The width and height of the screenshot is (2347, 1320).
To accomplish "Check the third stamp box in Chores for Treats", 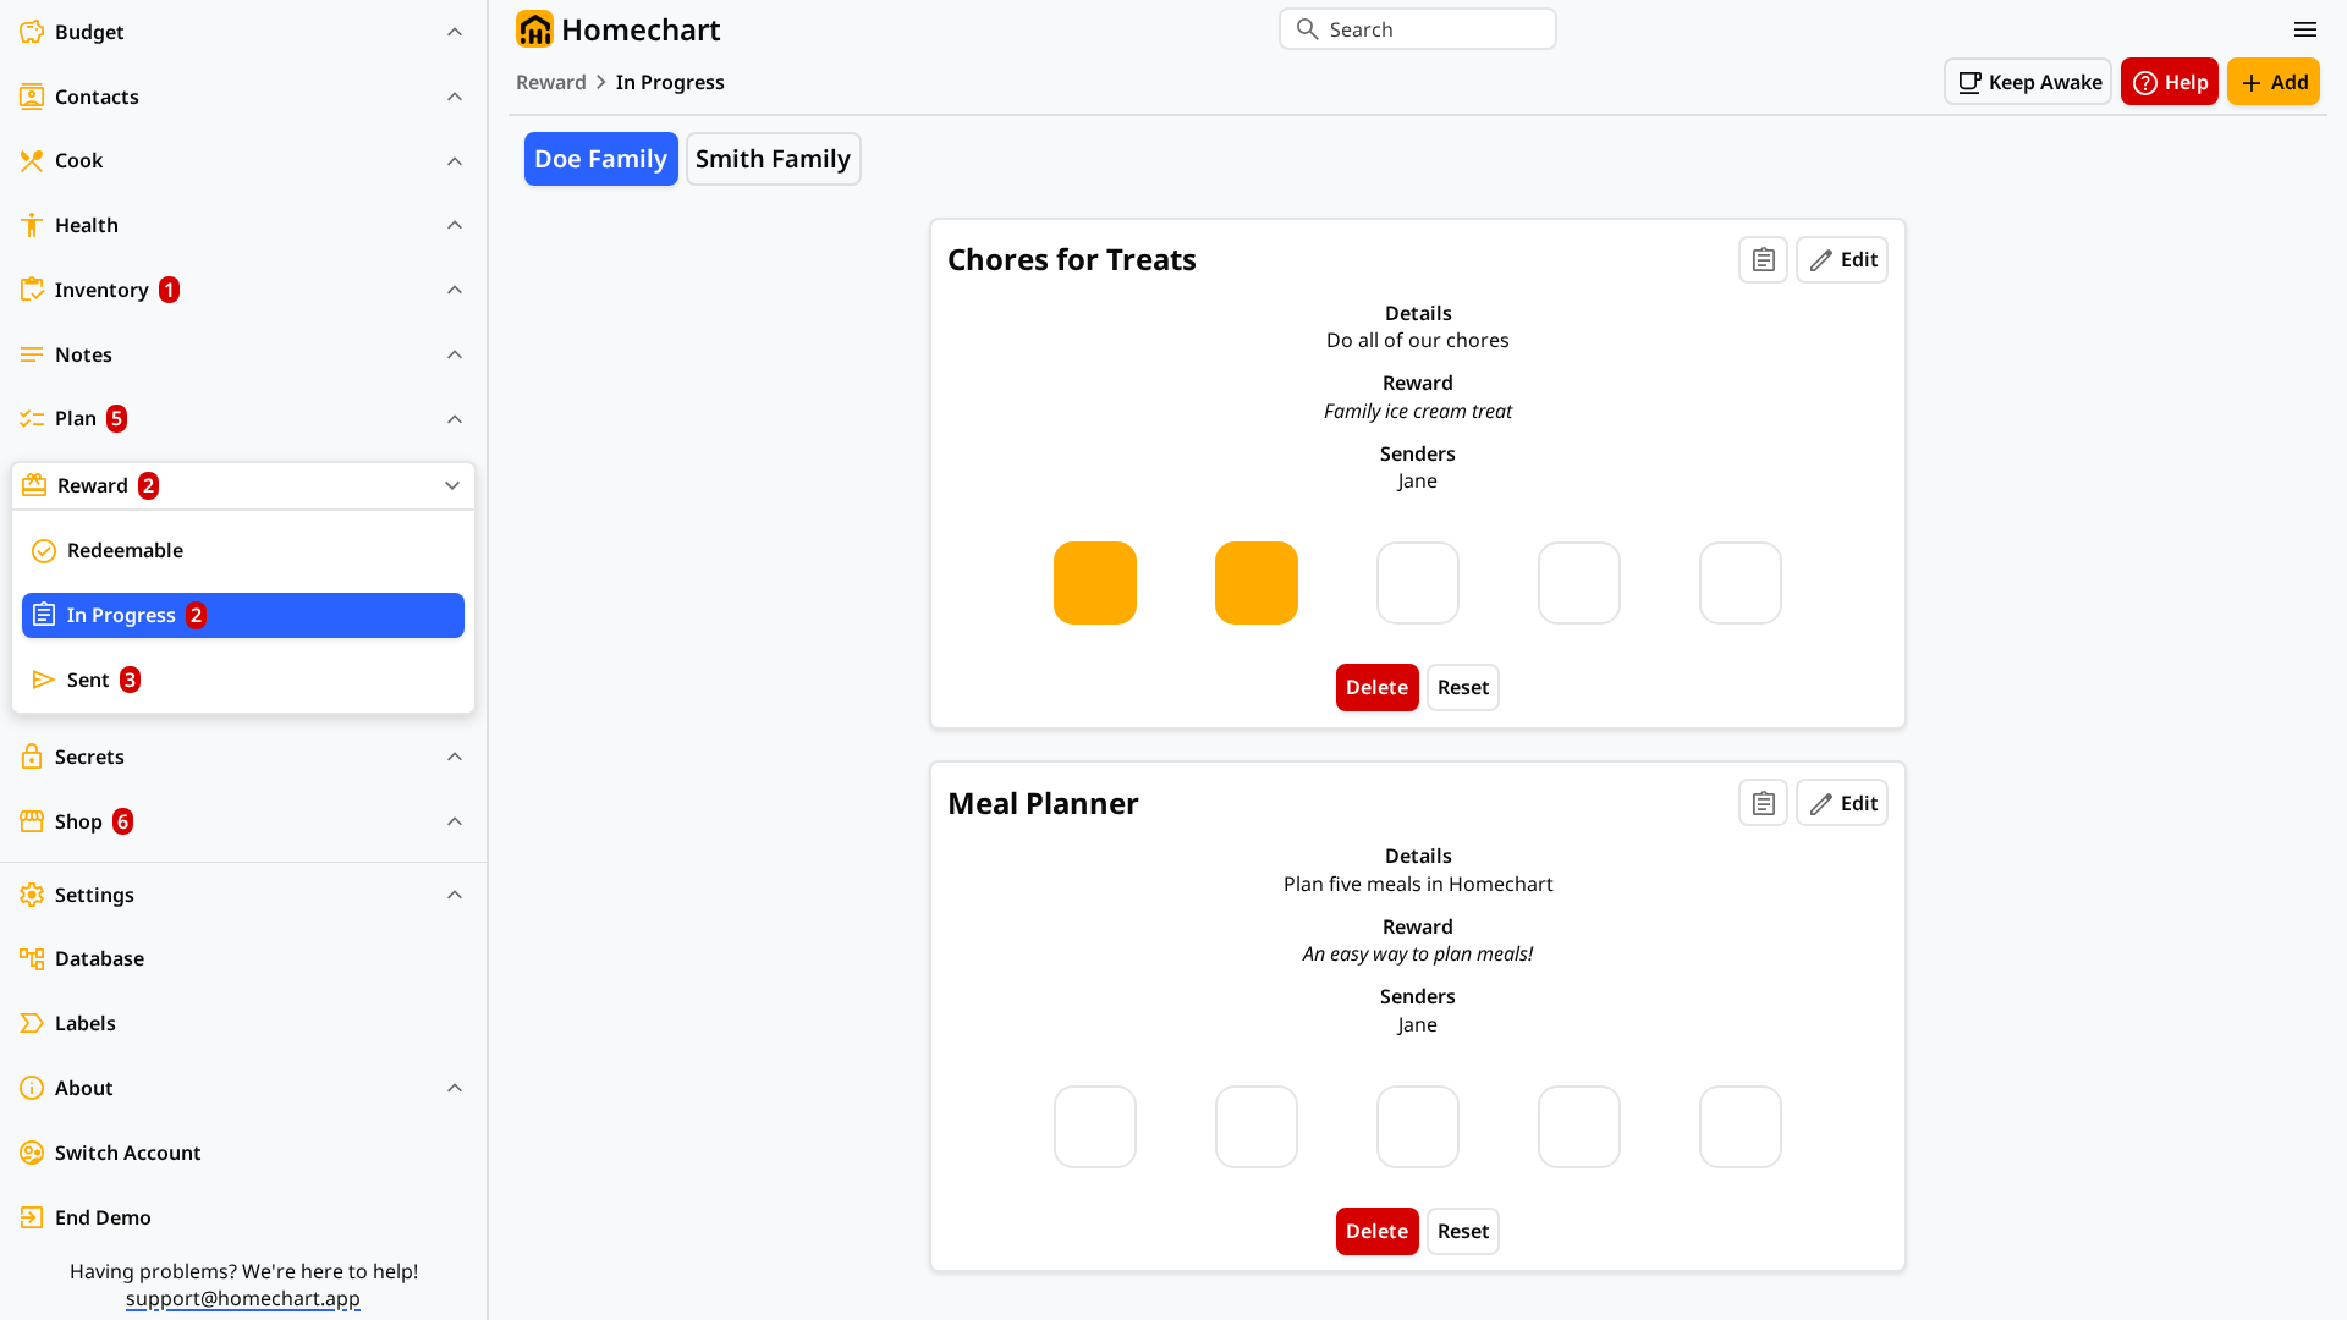I will click(1417, 583).
